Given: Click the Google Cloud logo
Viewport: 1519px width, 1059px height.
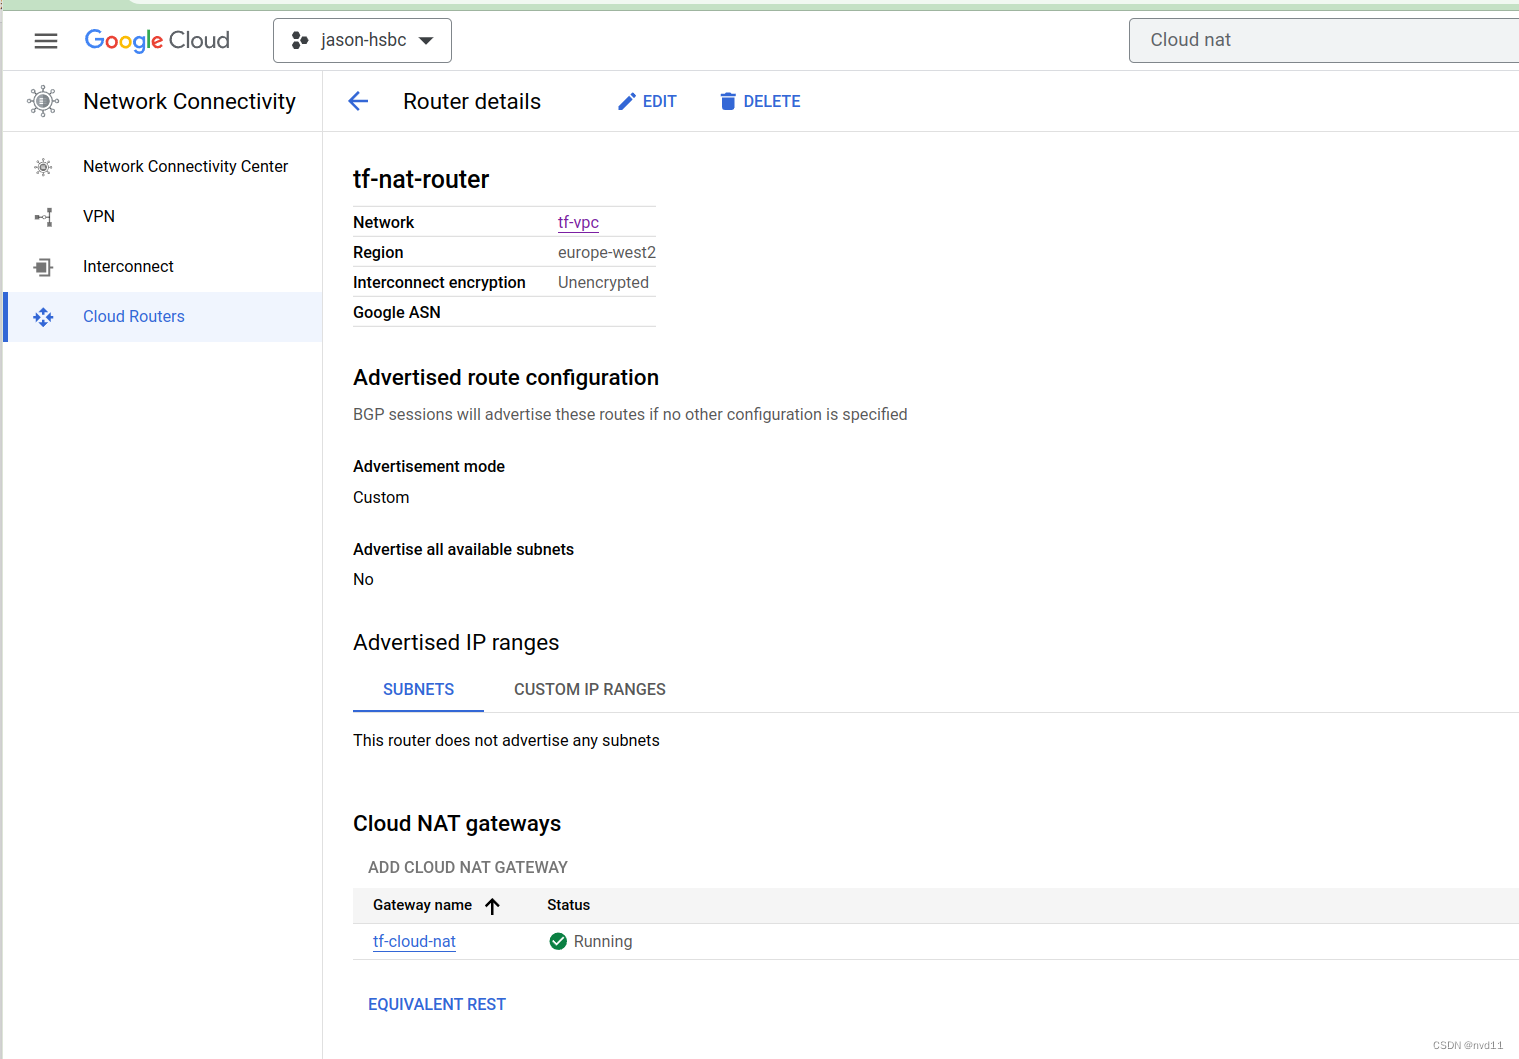Looking at the screenshot, I should tap(157, 40).
